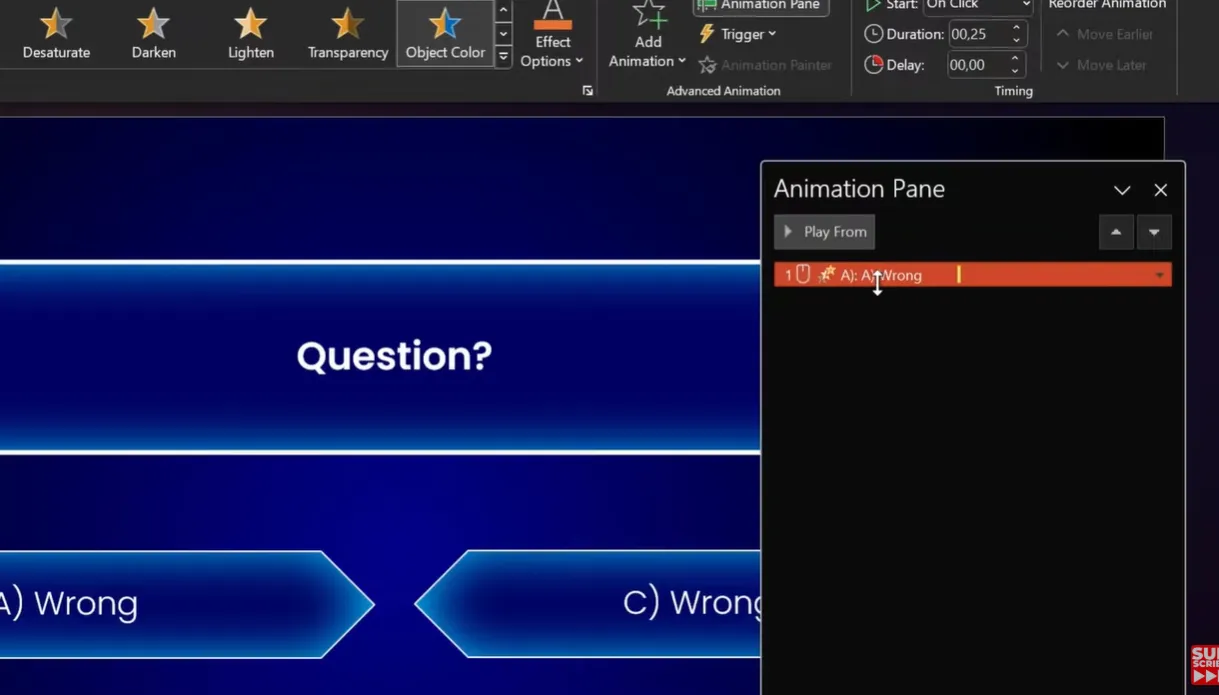Screen dimensions: 1219x695
Task: Open the 'A): A) Wrong' animation item dropdown
Action: [x=1159, y=275]
